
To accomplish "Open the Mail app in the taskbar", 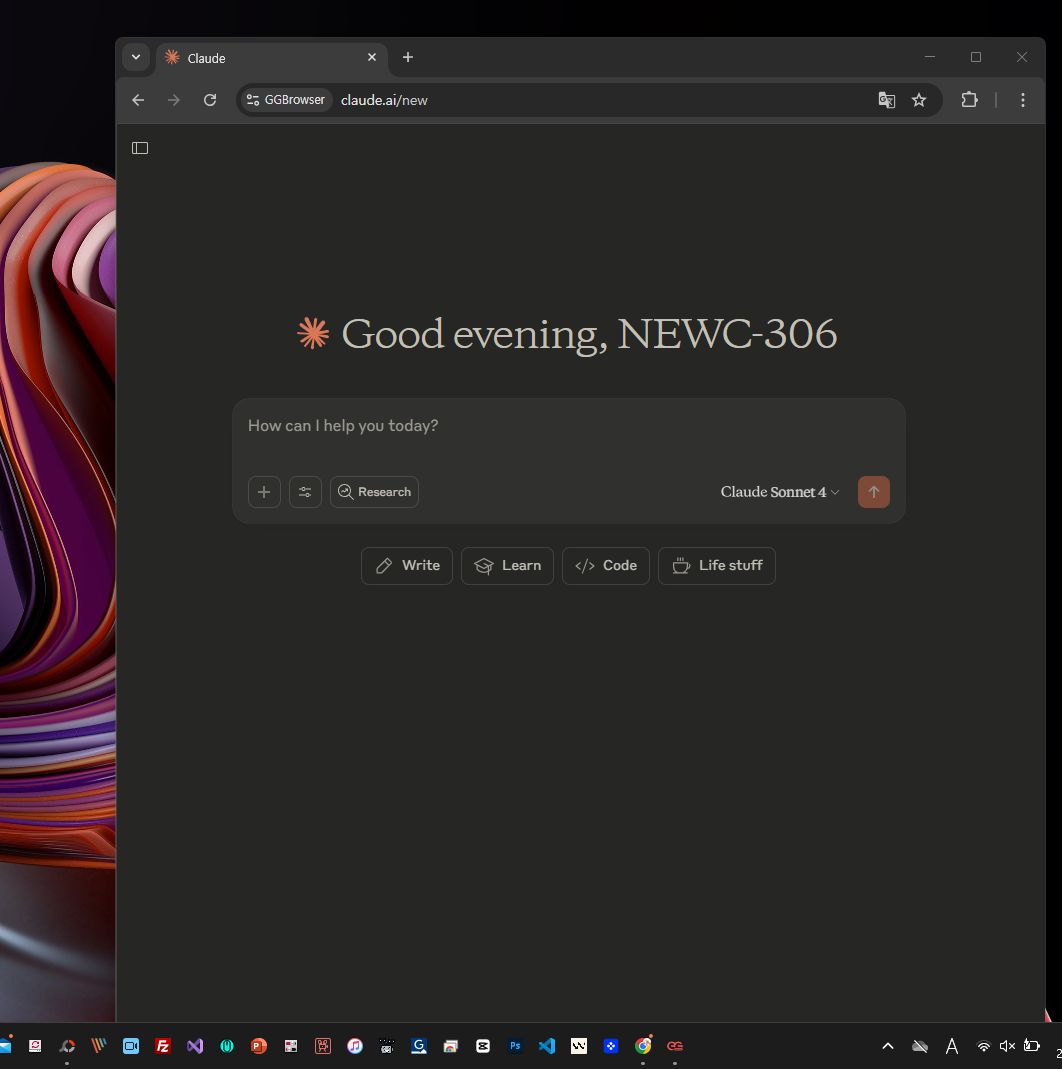I will coord(5,1046).
